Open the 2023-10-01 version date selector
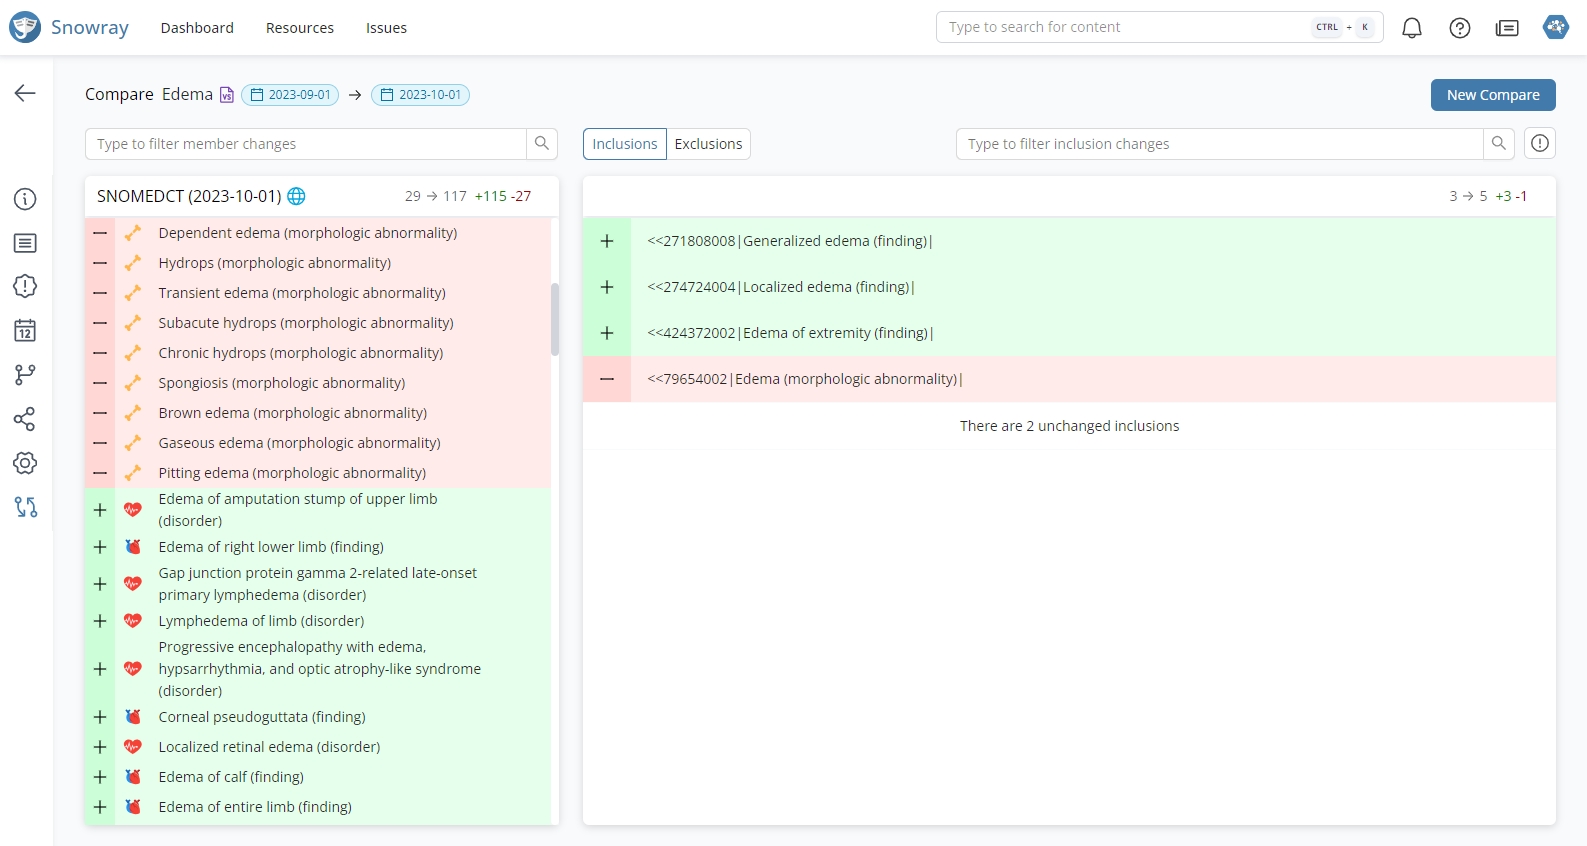1587x846 pixels. click(420, 95)
